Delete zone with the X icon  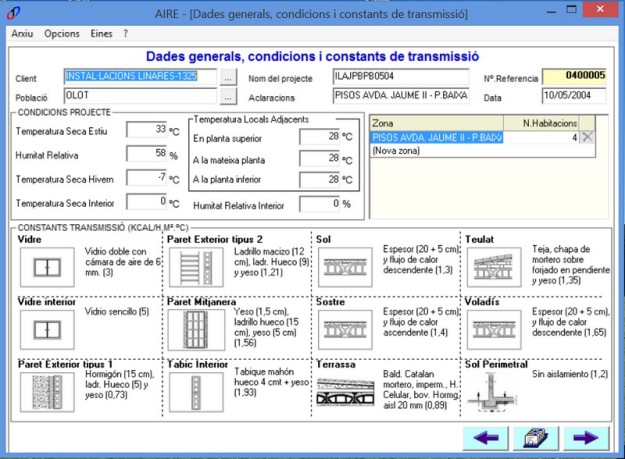[x=587, y=137]
